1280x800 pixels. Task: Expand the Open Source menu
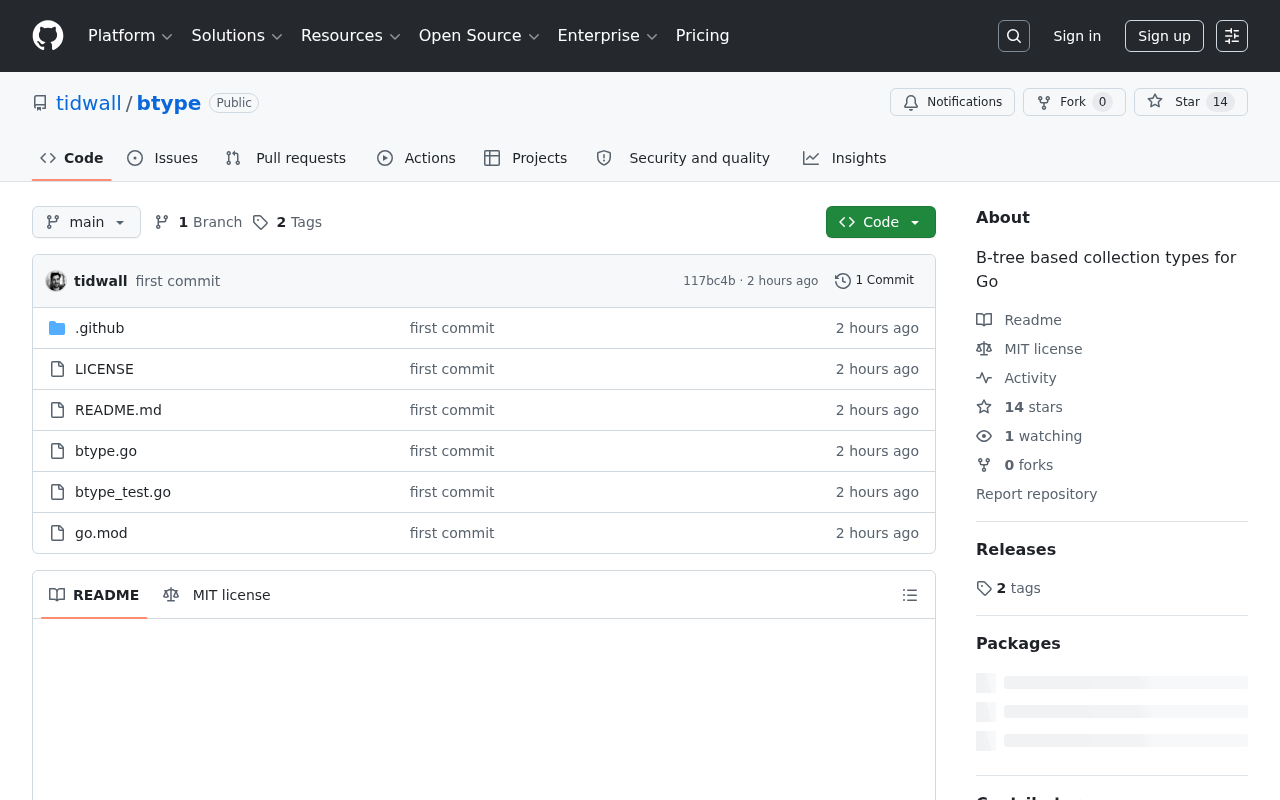[479, 36]
